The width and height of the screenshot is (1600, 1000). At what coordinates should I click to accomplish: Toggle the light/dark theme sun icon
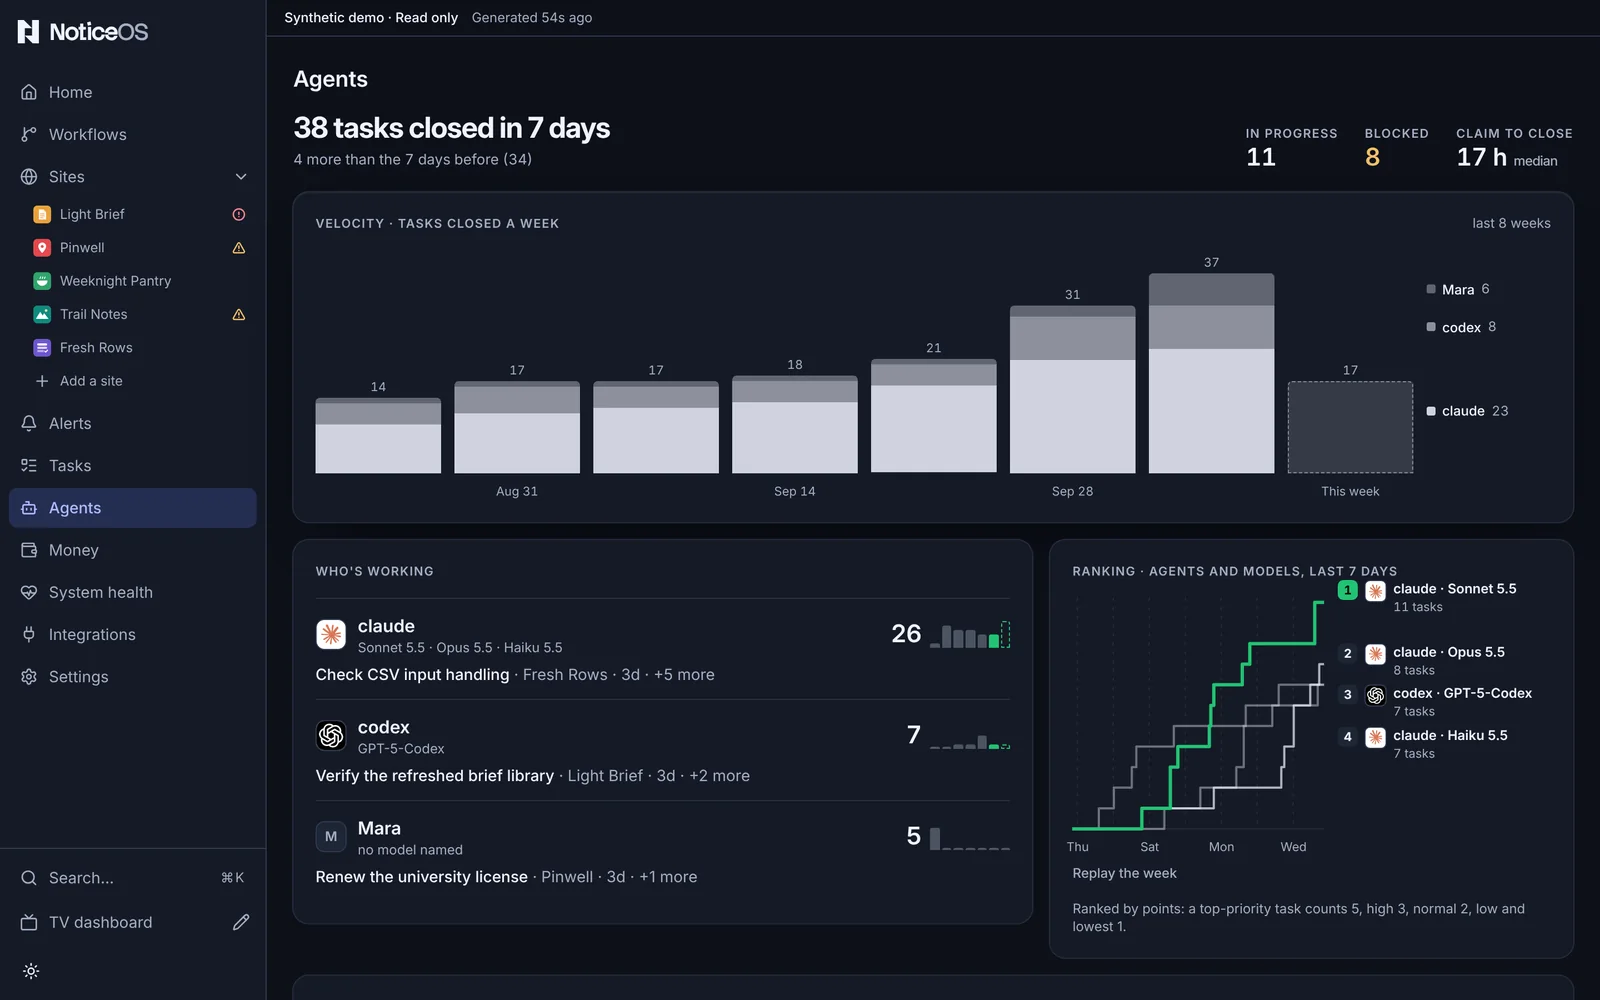[x=31, y=971]
